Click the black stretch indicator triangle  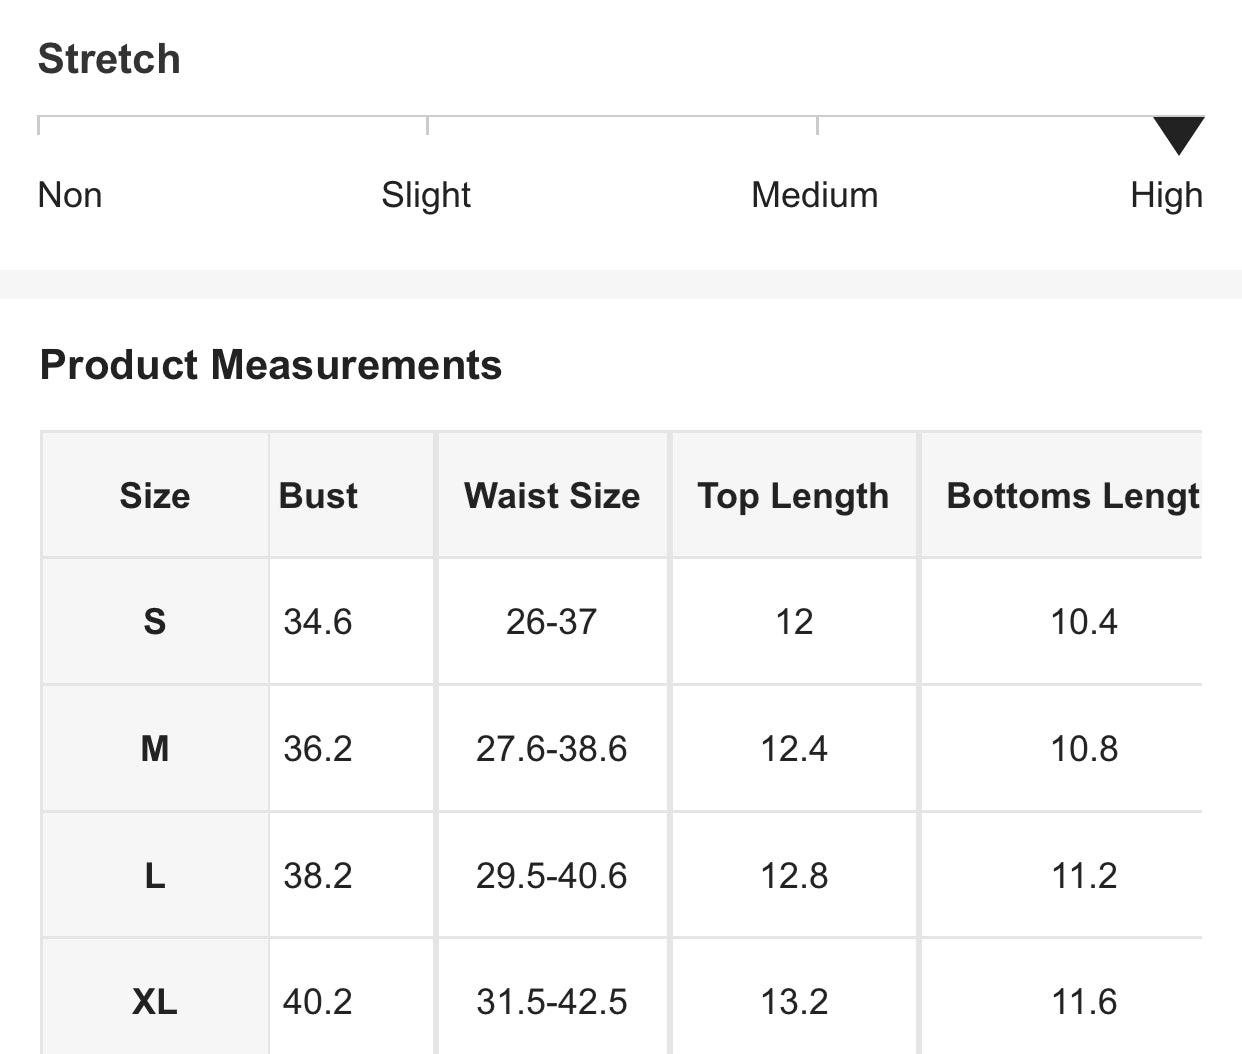[x=1178, y=134]
